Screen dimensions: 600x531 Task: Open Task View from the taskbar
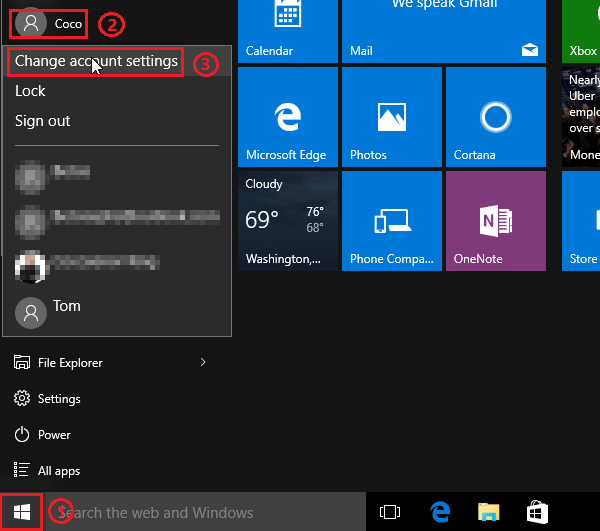(390, 512)
